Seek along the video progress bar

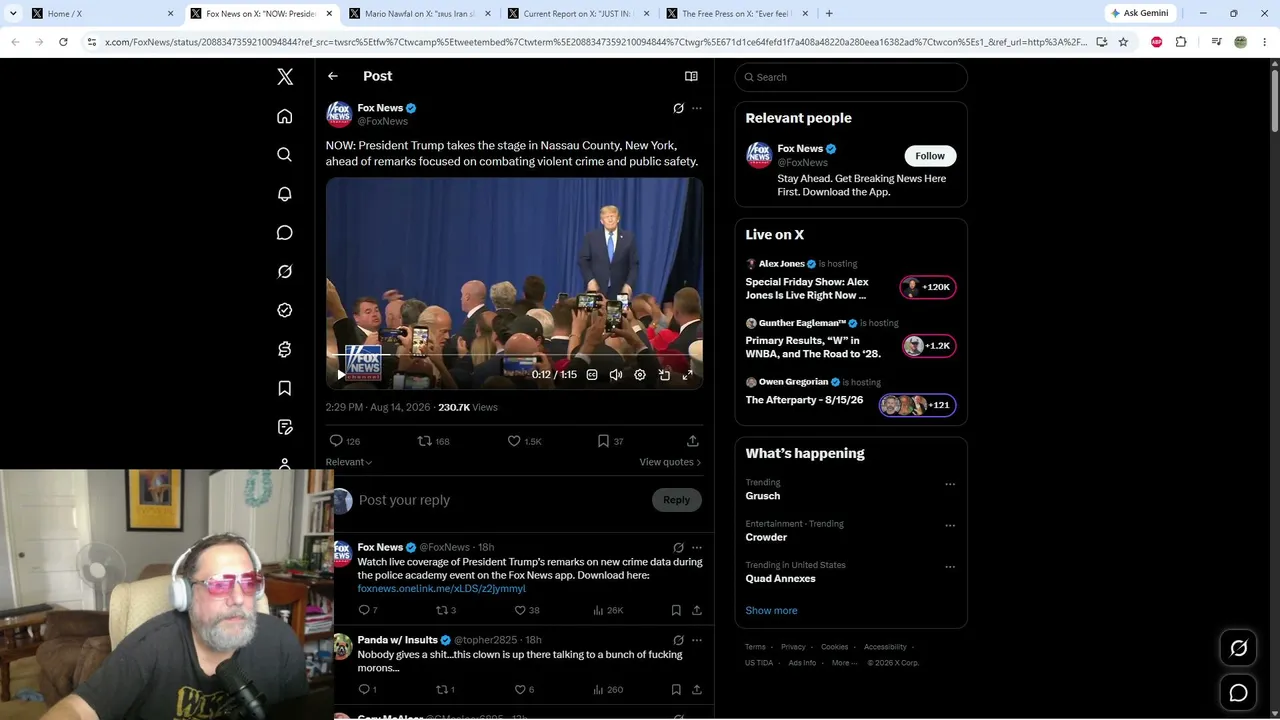[x=514, y=355]
